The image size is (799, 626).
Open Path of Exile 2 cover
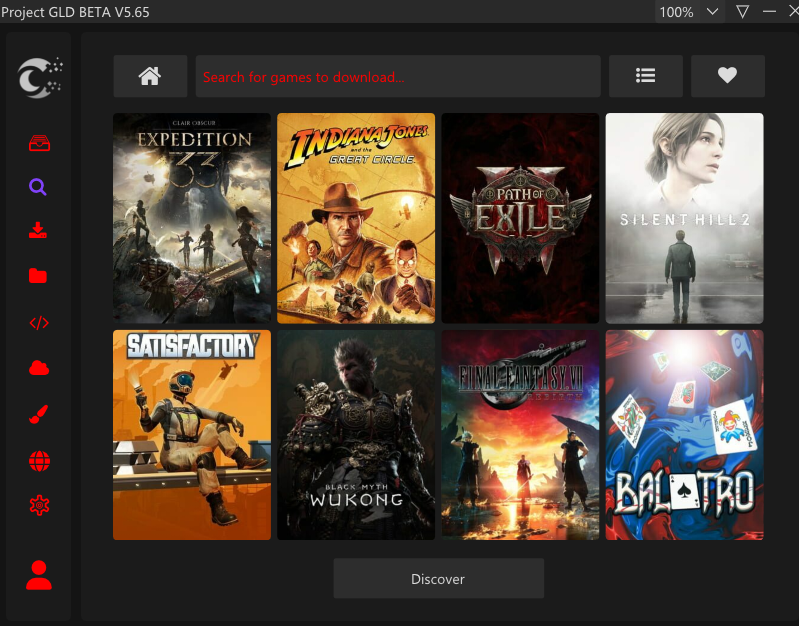pyautogui.click(x=520, y=218)
